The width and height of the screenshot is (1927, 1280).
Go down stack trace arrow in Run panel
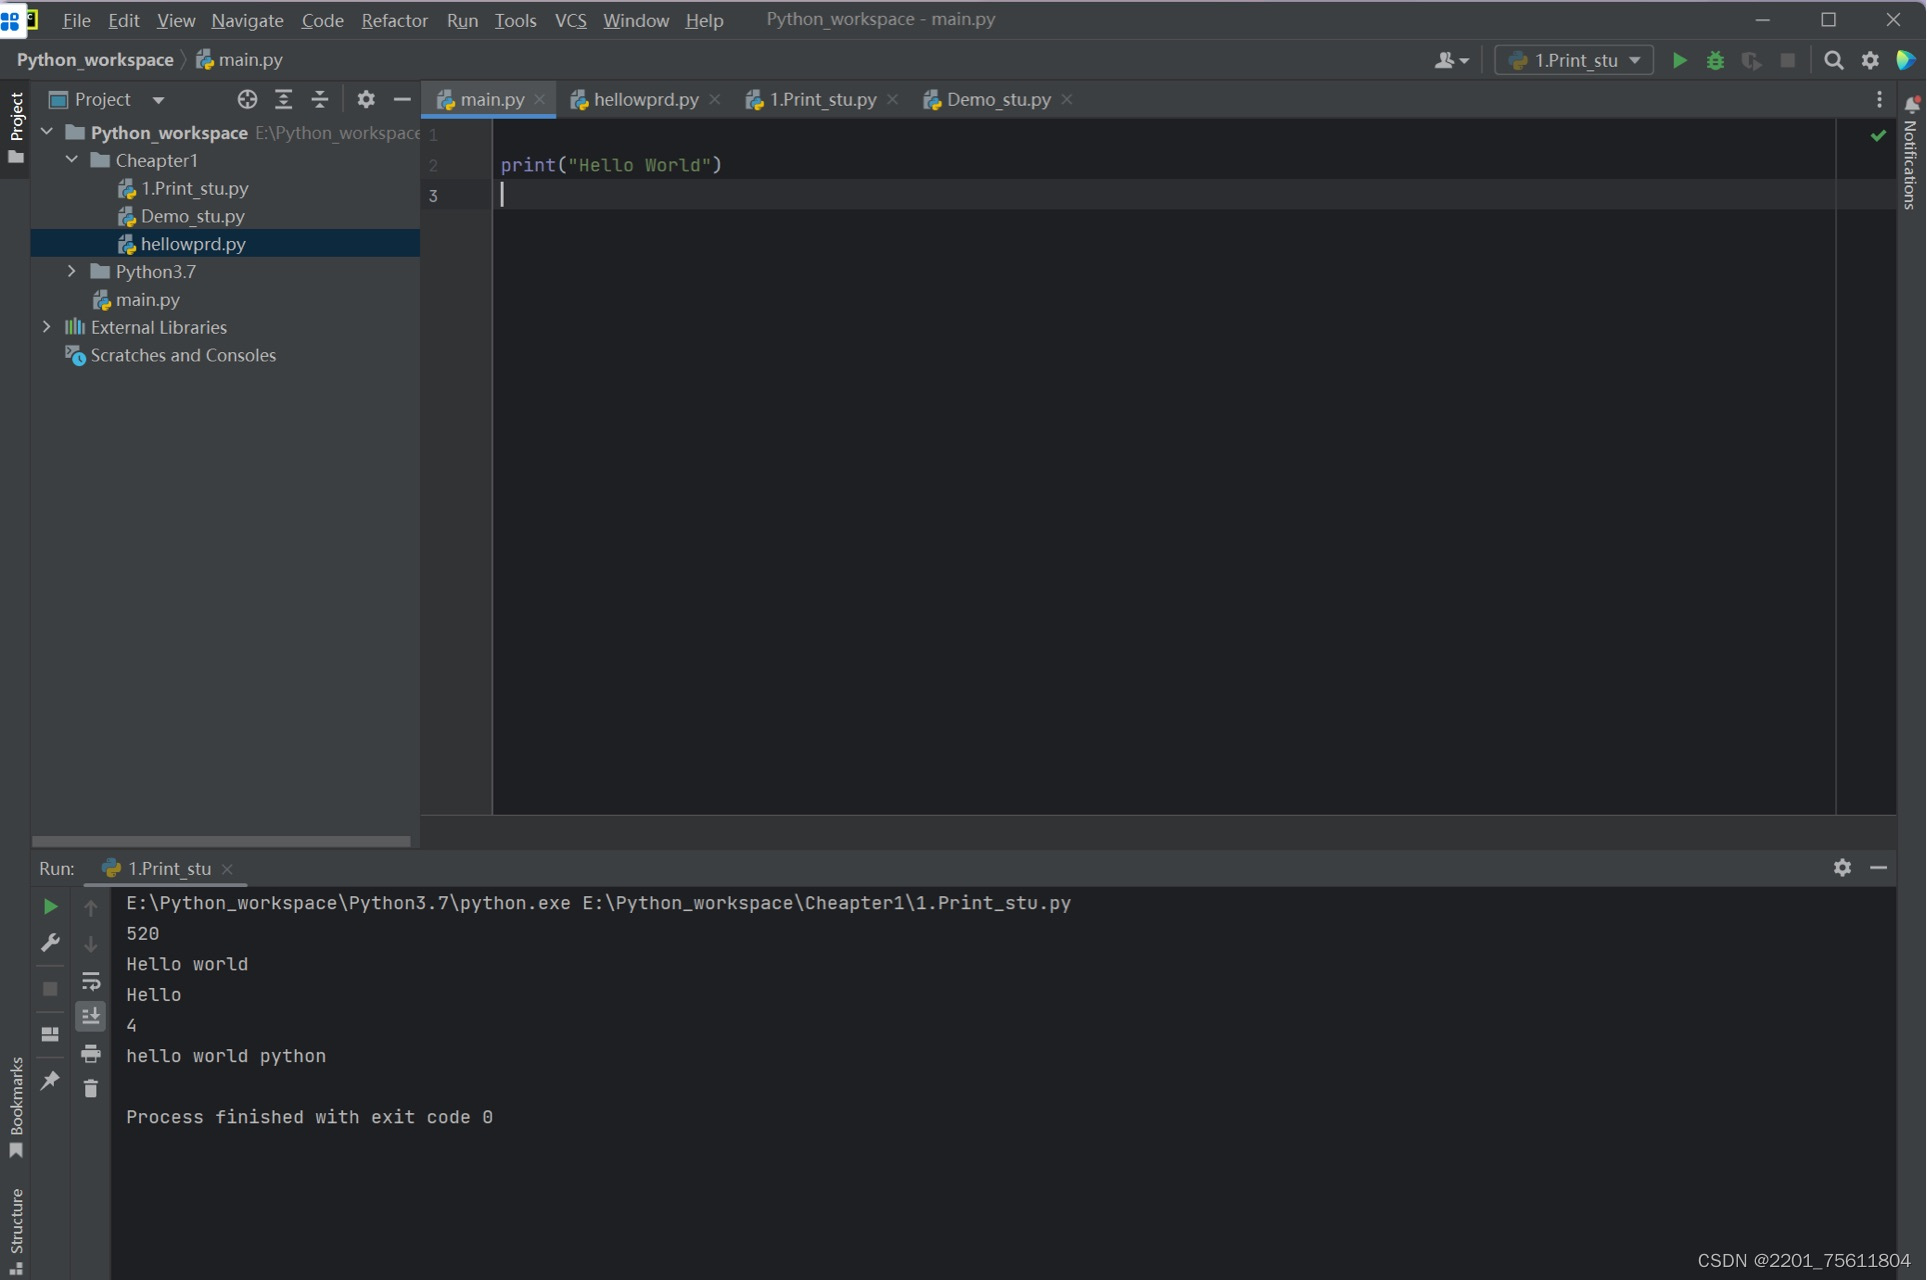[x=91, y=944]
